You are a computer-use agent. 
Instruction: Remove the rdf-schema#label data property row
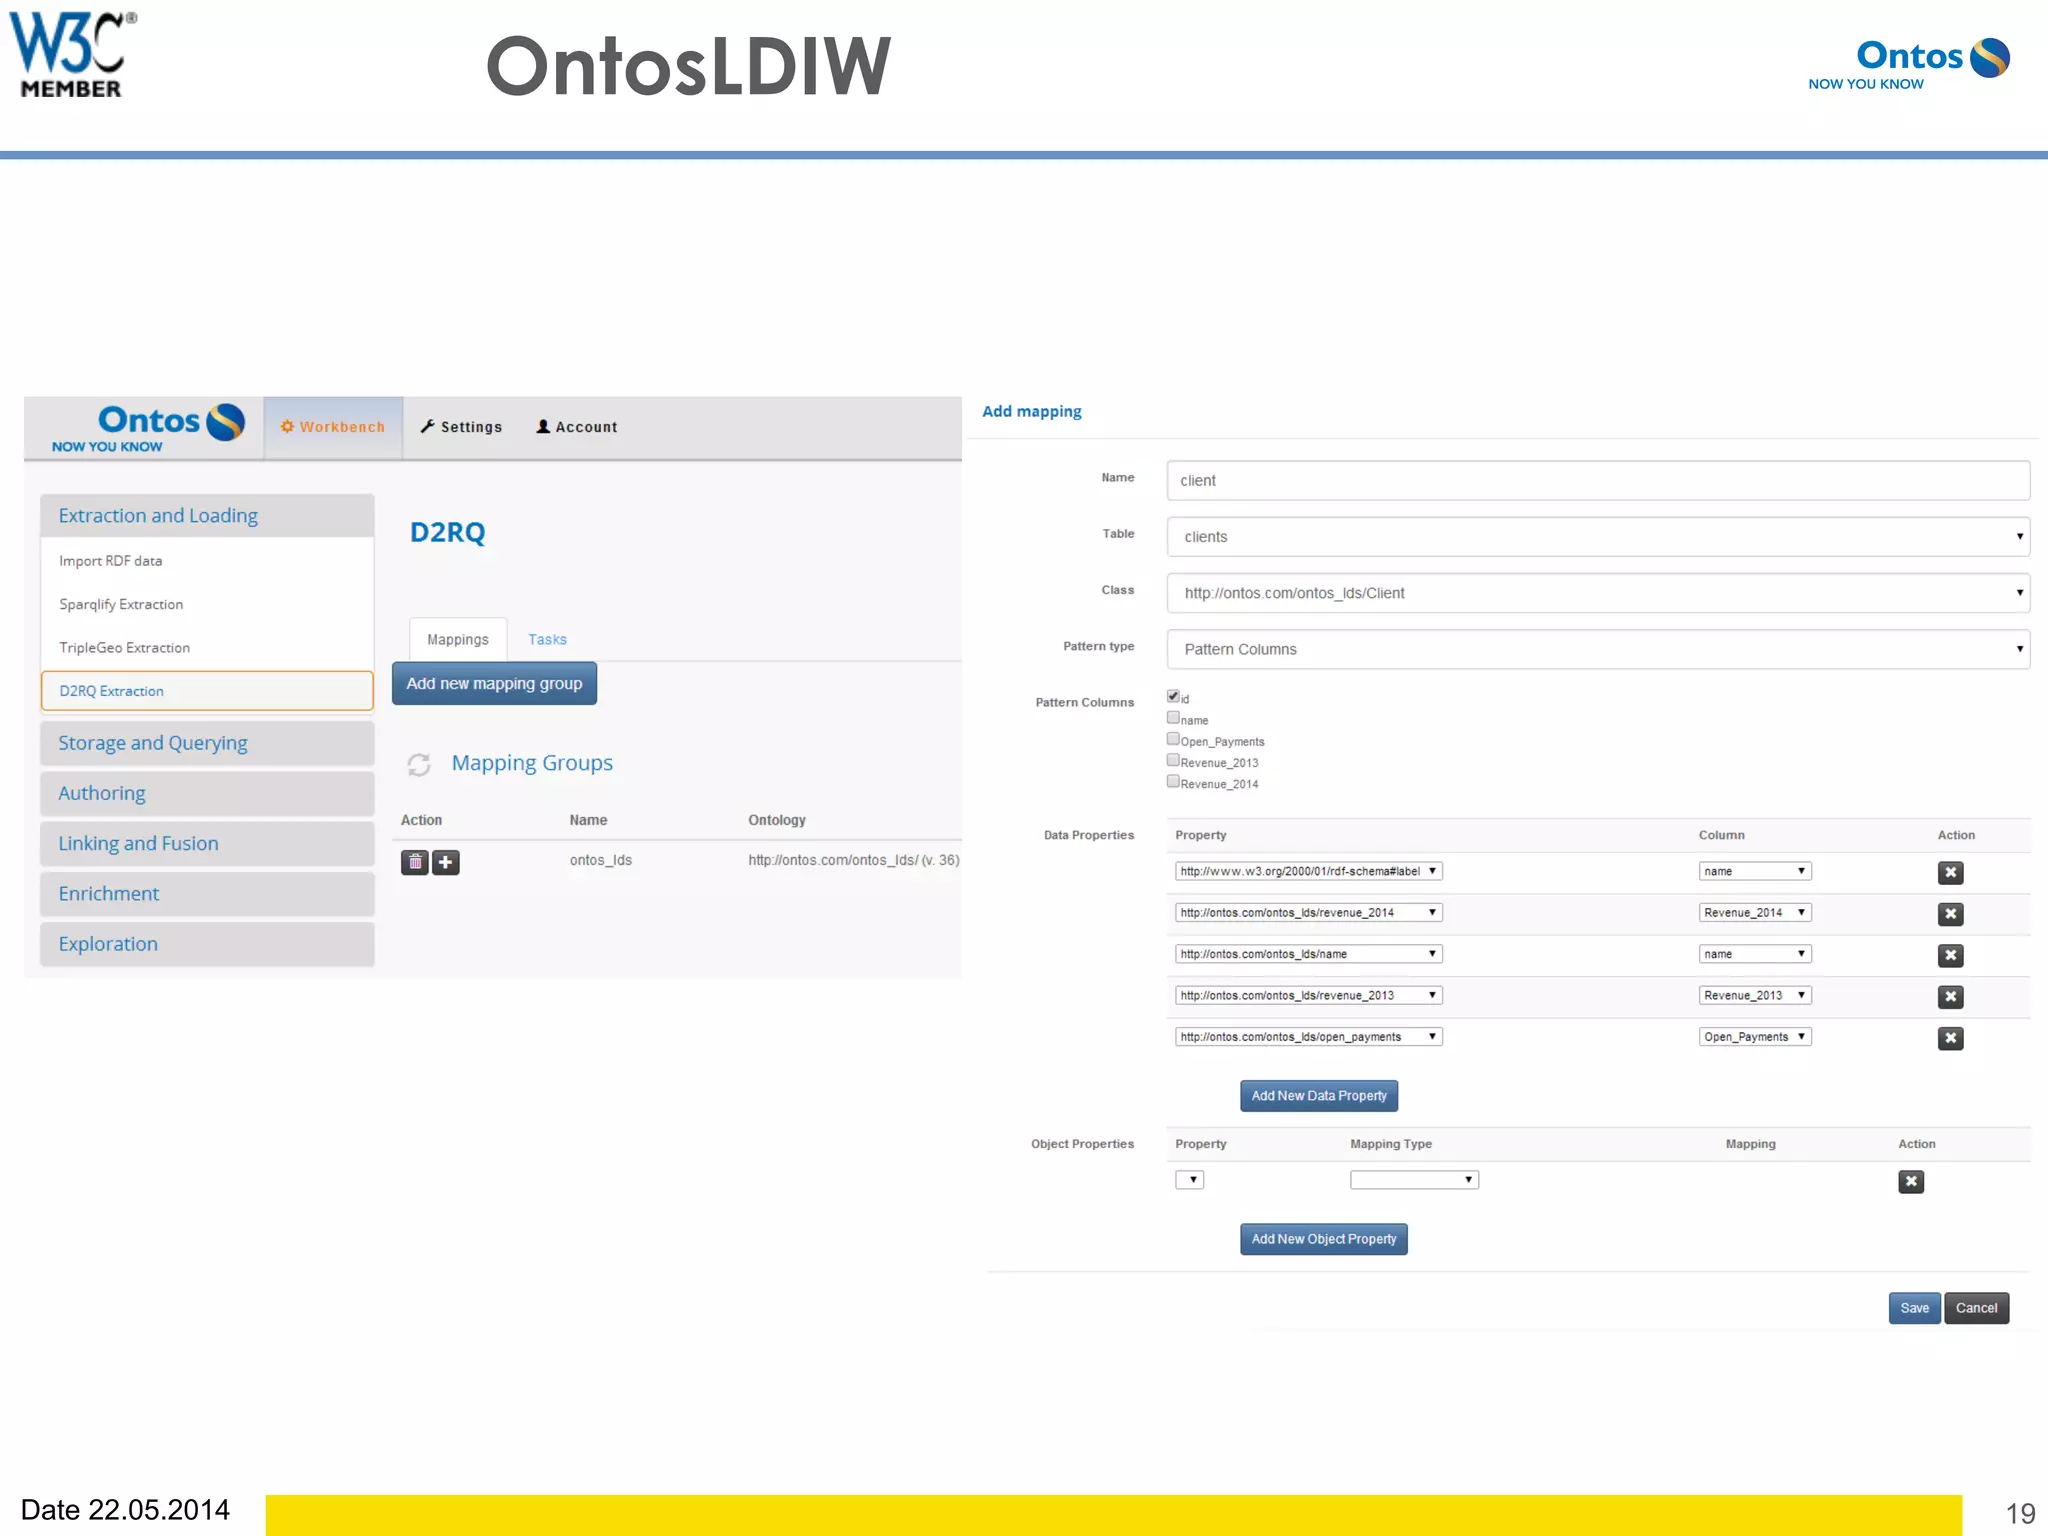(1950, 873)
